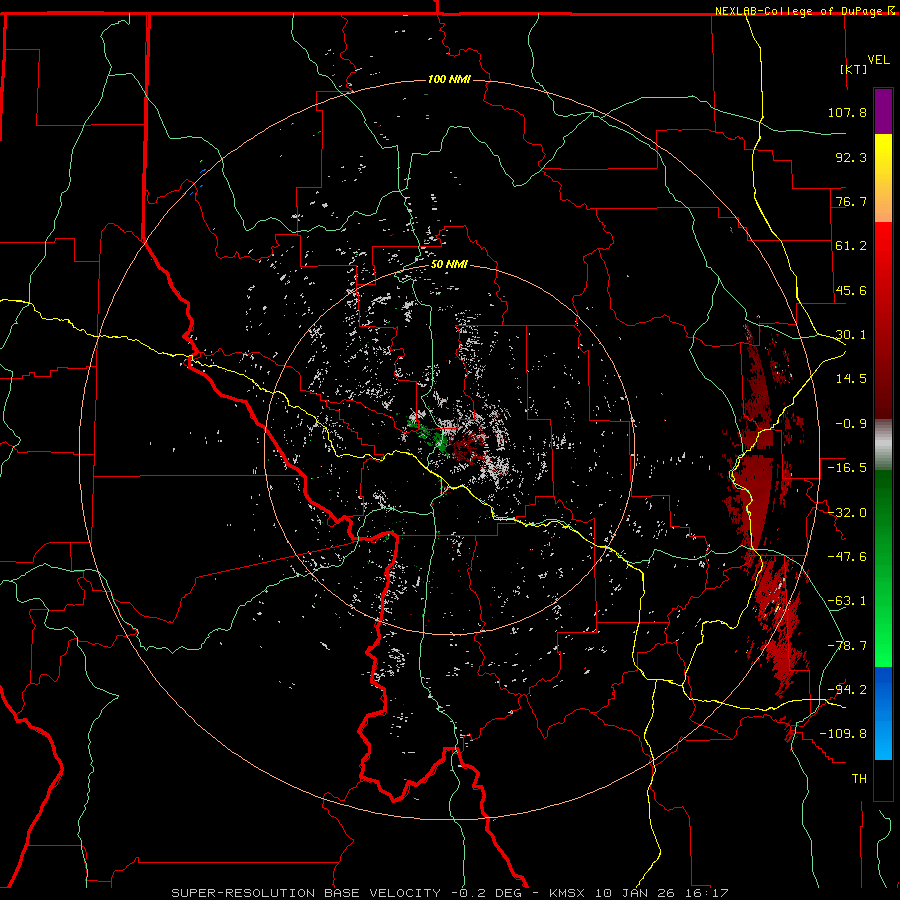Select the 61.2 velocity scale value
The image size is (900, 900).
851,246
